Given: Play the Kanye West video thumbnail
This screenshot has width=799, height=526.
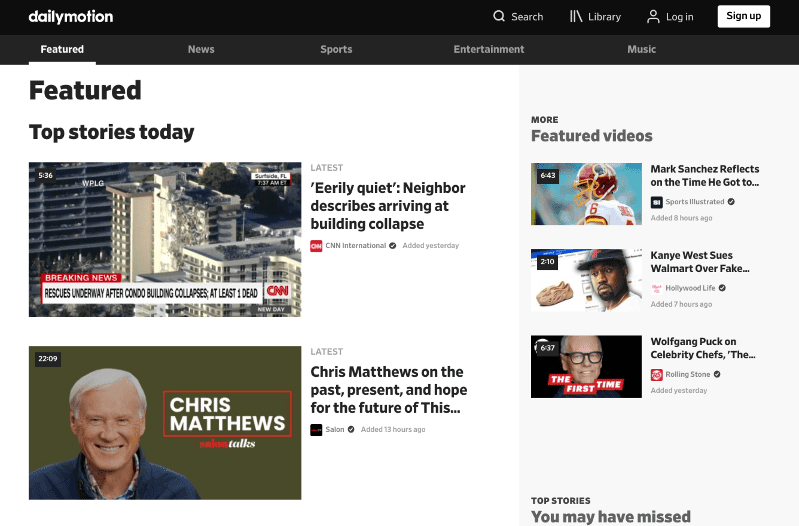Looking at the screenshot, I should pyautogui.click(x=587, y=280).
